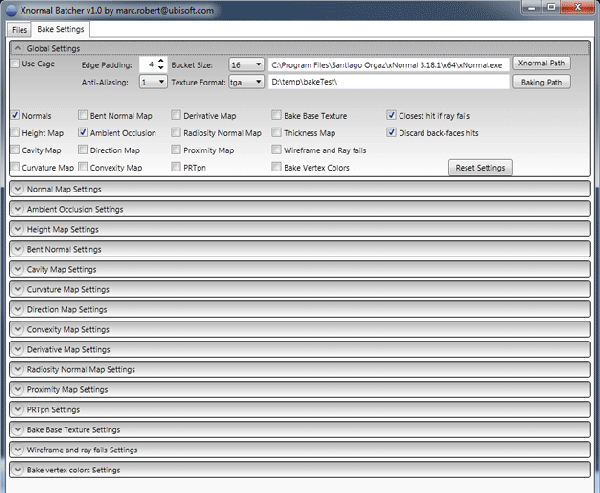Viewport: 600px width, 493px height.
Task: Enable the Thickness Map checkbox
Action: pos(276,132)
